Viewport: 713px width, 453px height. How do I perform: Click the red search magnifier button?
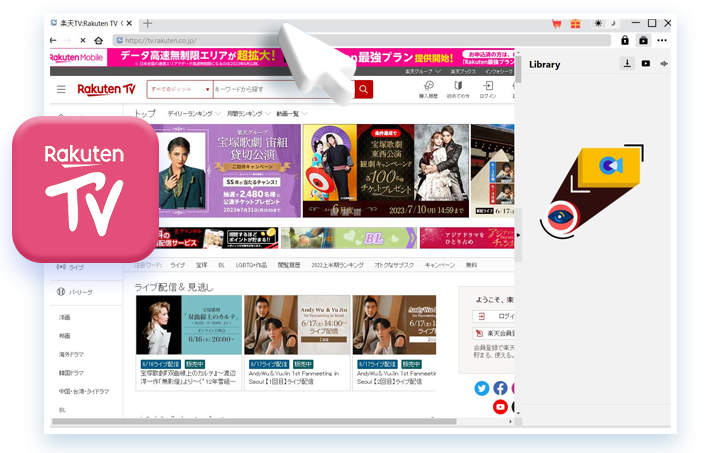[363, 89]
